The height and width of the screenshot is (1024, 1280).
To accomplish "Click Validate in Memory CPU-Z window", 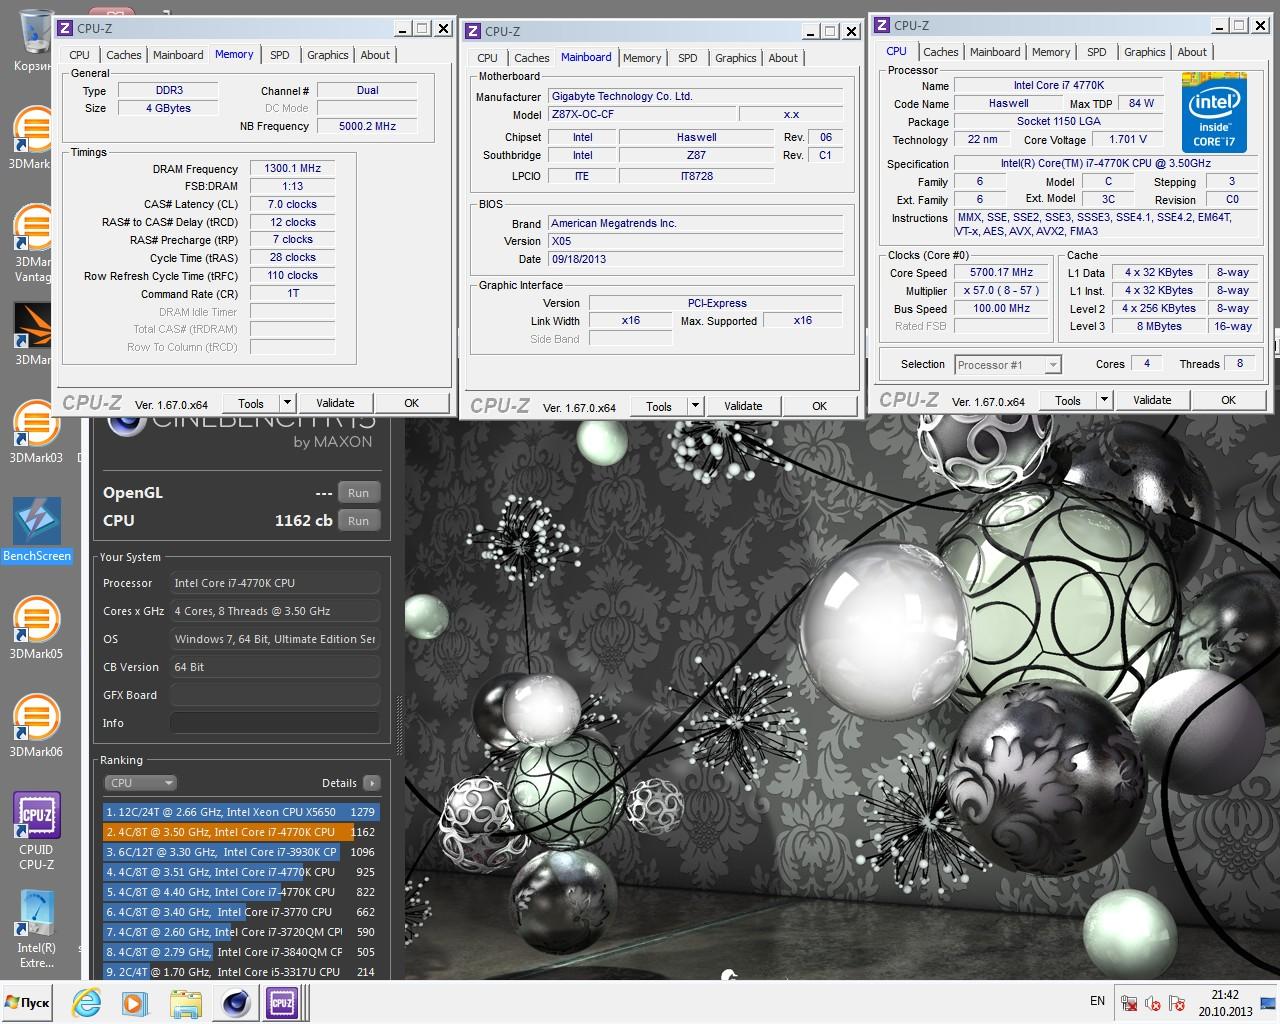I will click(335, 403).
